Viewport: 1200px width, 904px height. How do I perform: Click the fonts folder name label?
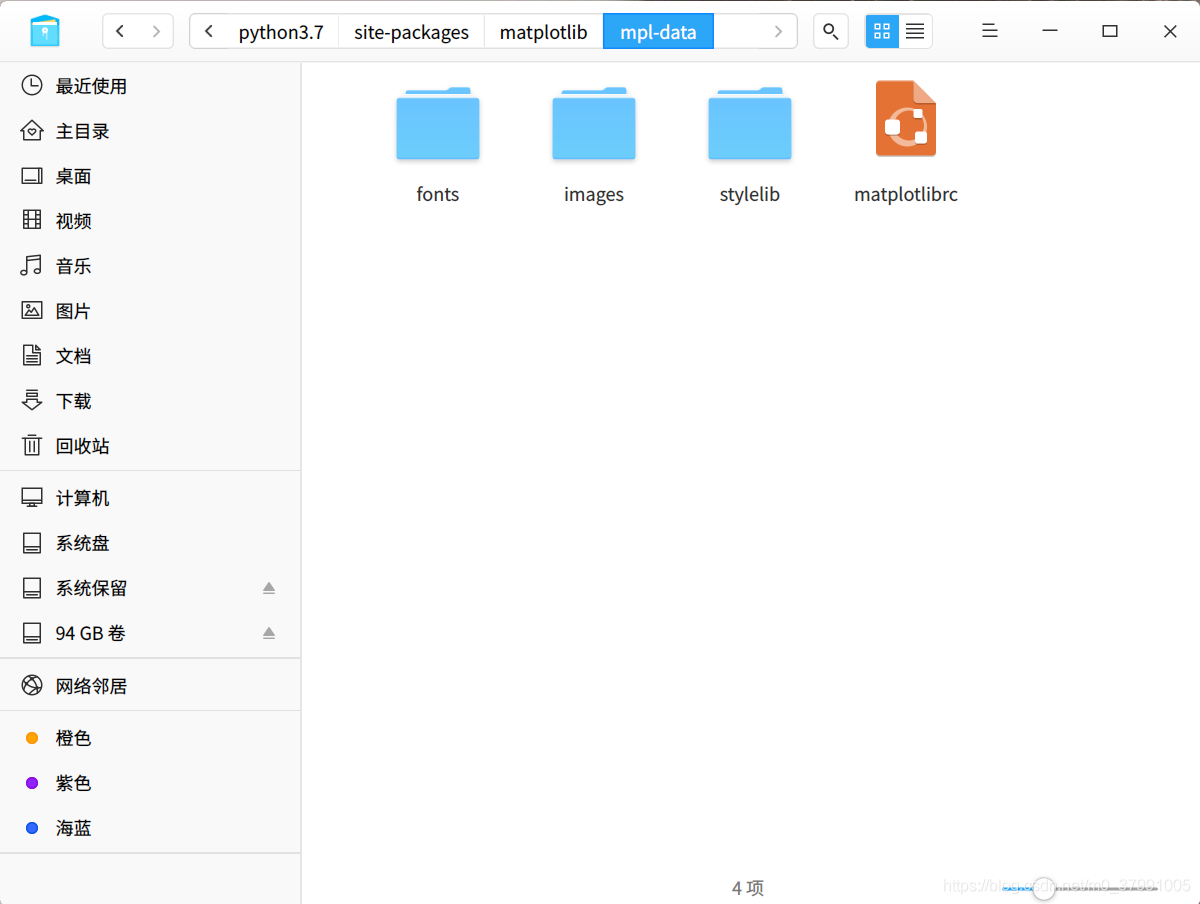438,195
